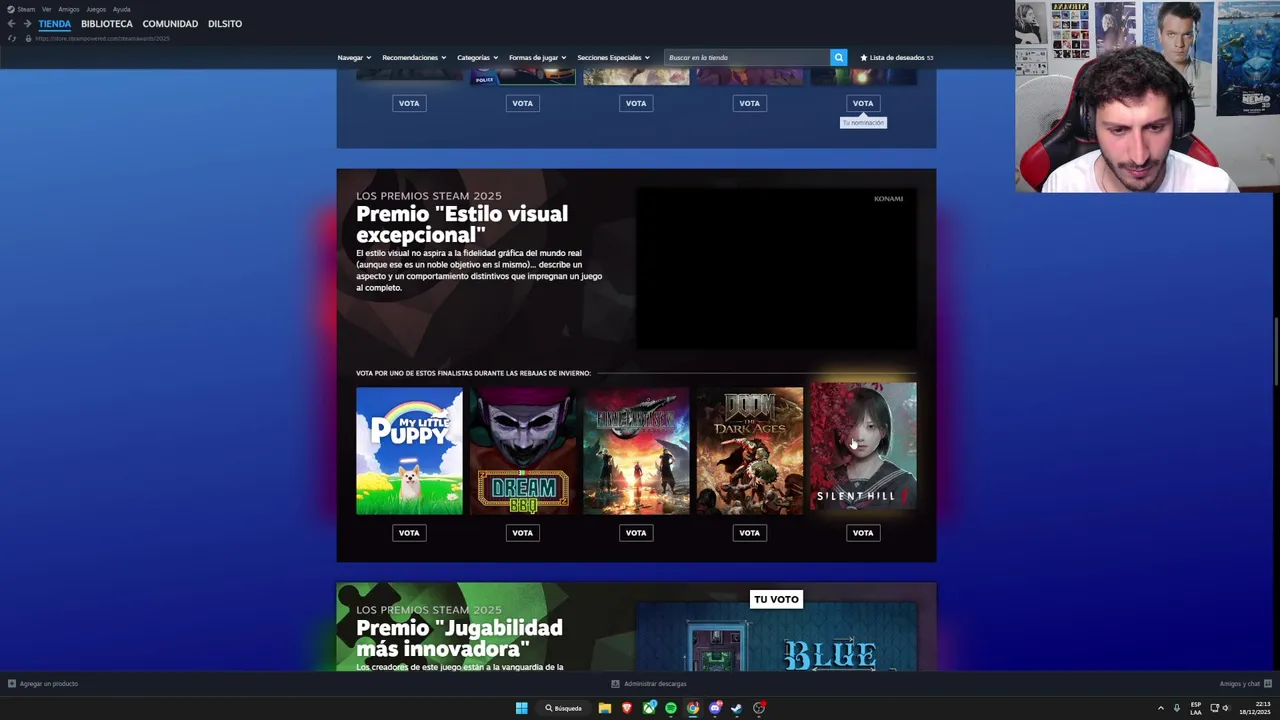
Task: Expand the Navegar dropdown
Action: pyautogui.click(x=354, y=57)
